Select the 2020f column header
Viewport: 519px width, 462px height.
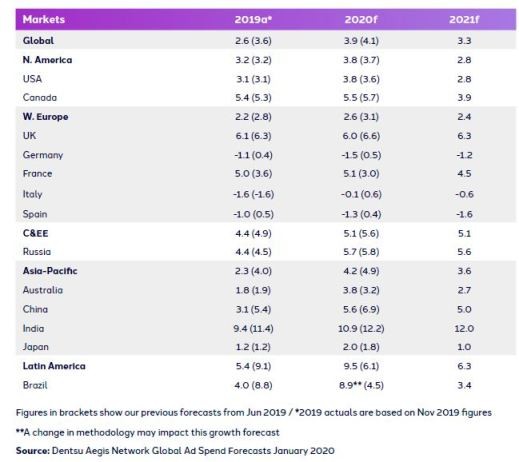click(x=361, y=20)
